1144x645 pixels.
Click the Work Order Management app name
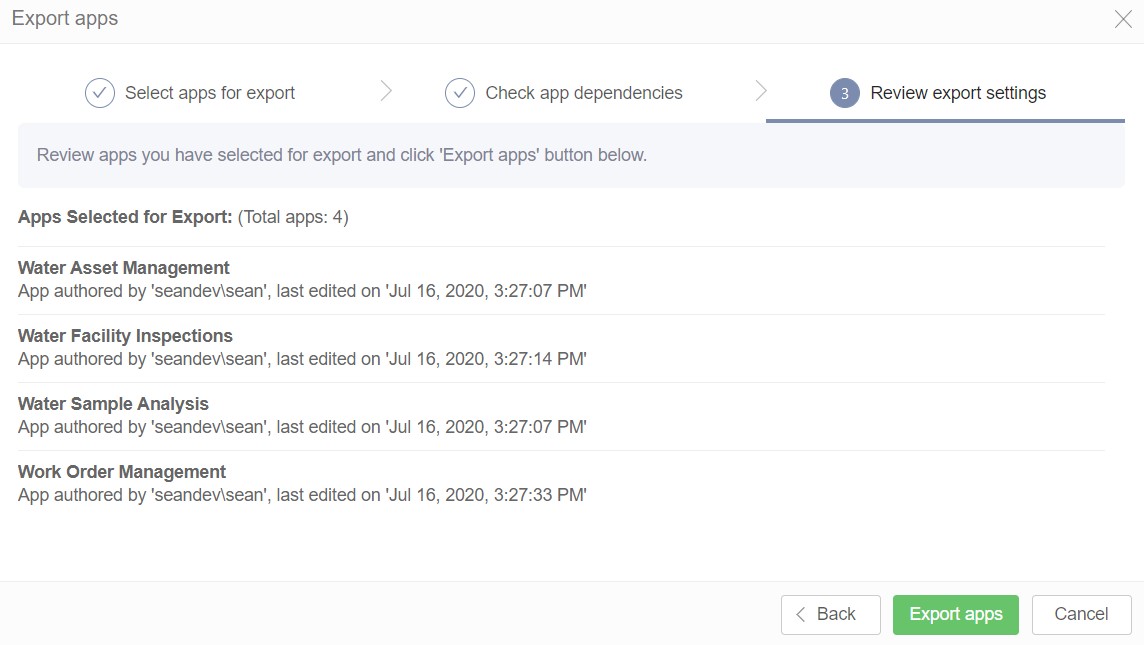coord(122,472)
